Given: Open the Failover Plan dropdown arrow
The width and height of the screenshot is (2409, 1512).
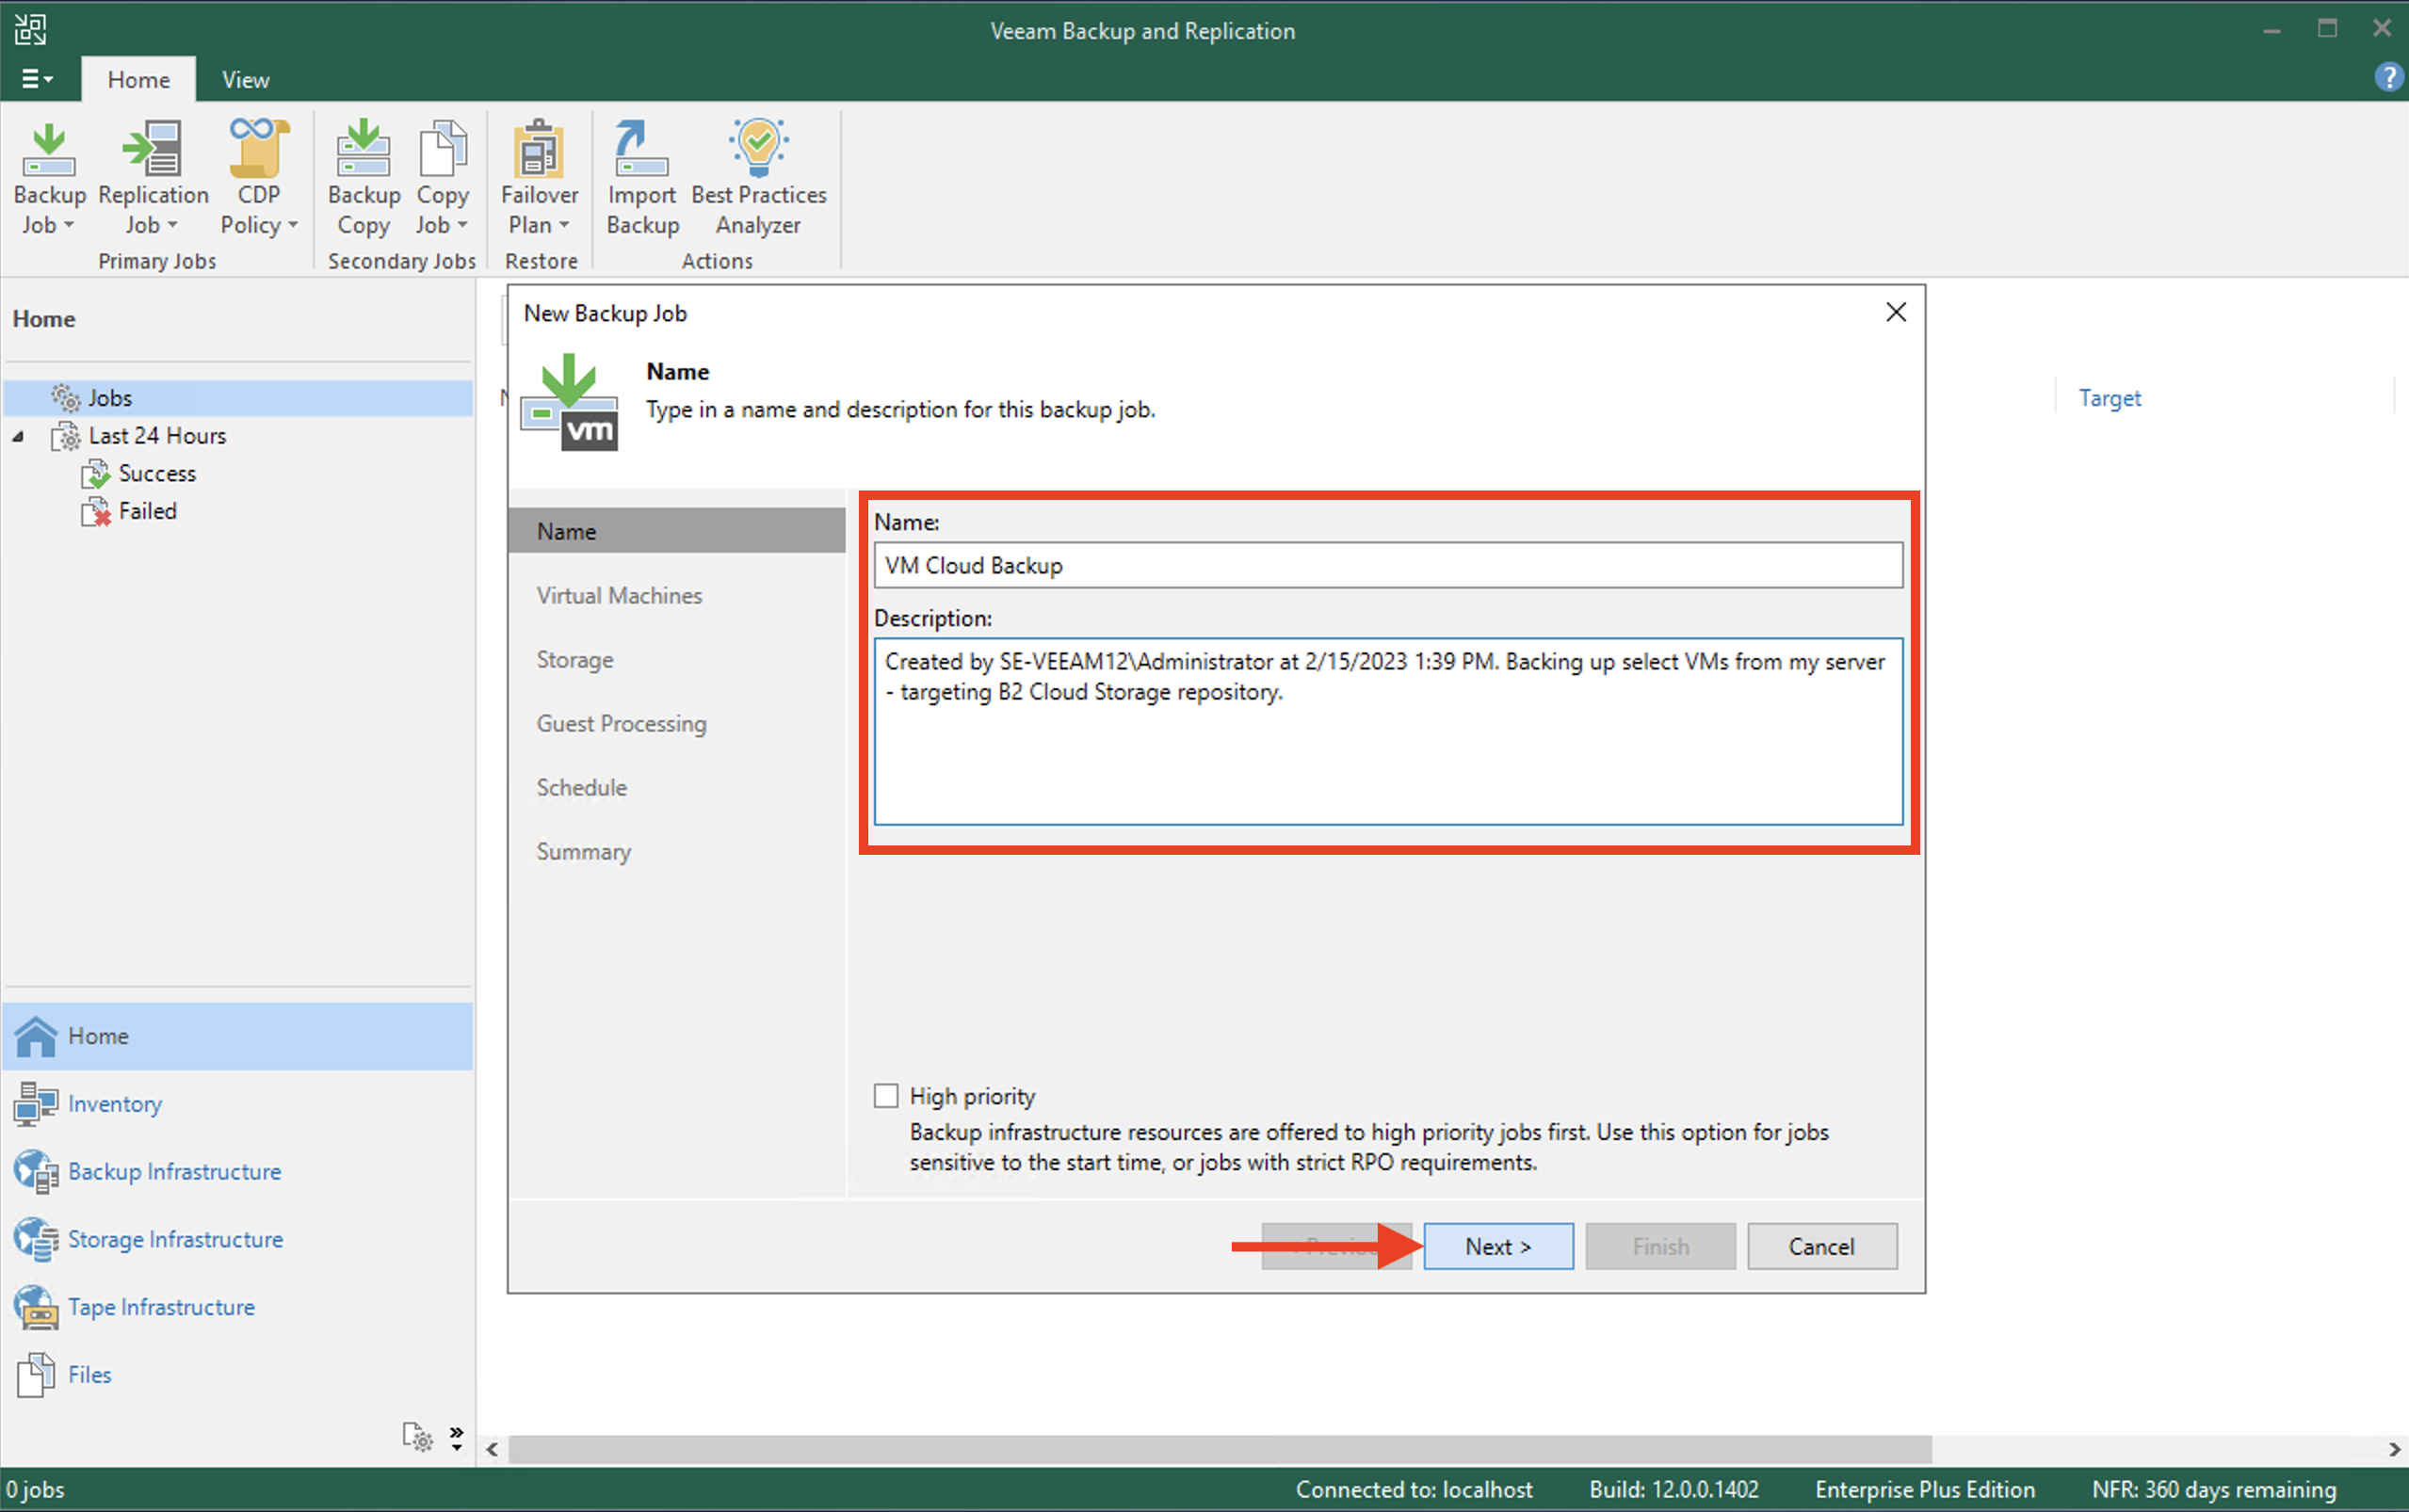Looking at the screenshot, I should coord(565,225).
